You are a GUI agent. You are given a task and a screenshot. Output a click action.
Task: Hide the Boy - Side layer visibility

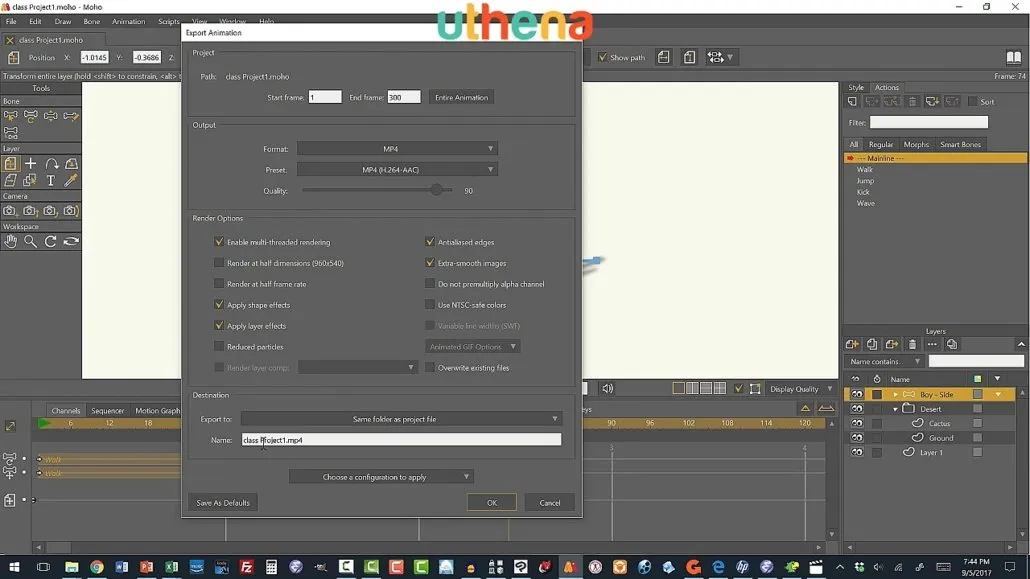pos(857,394)
